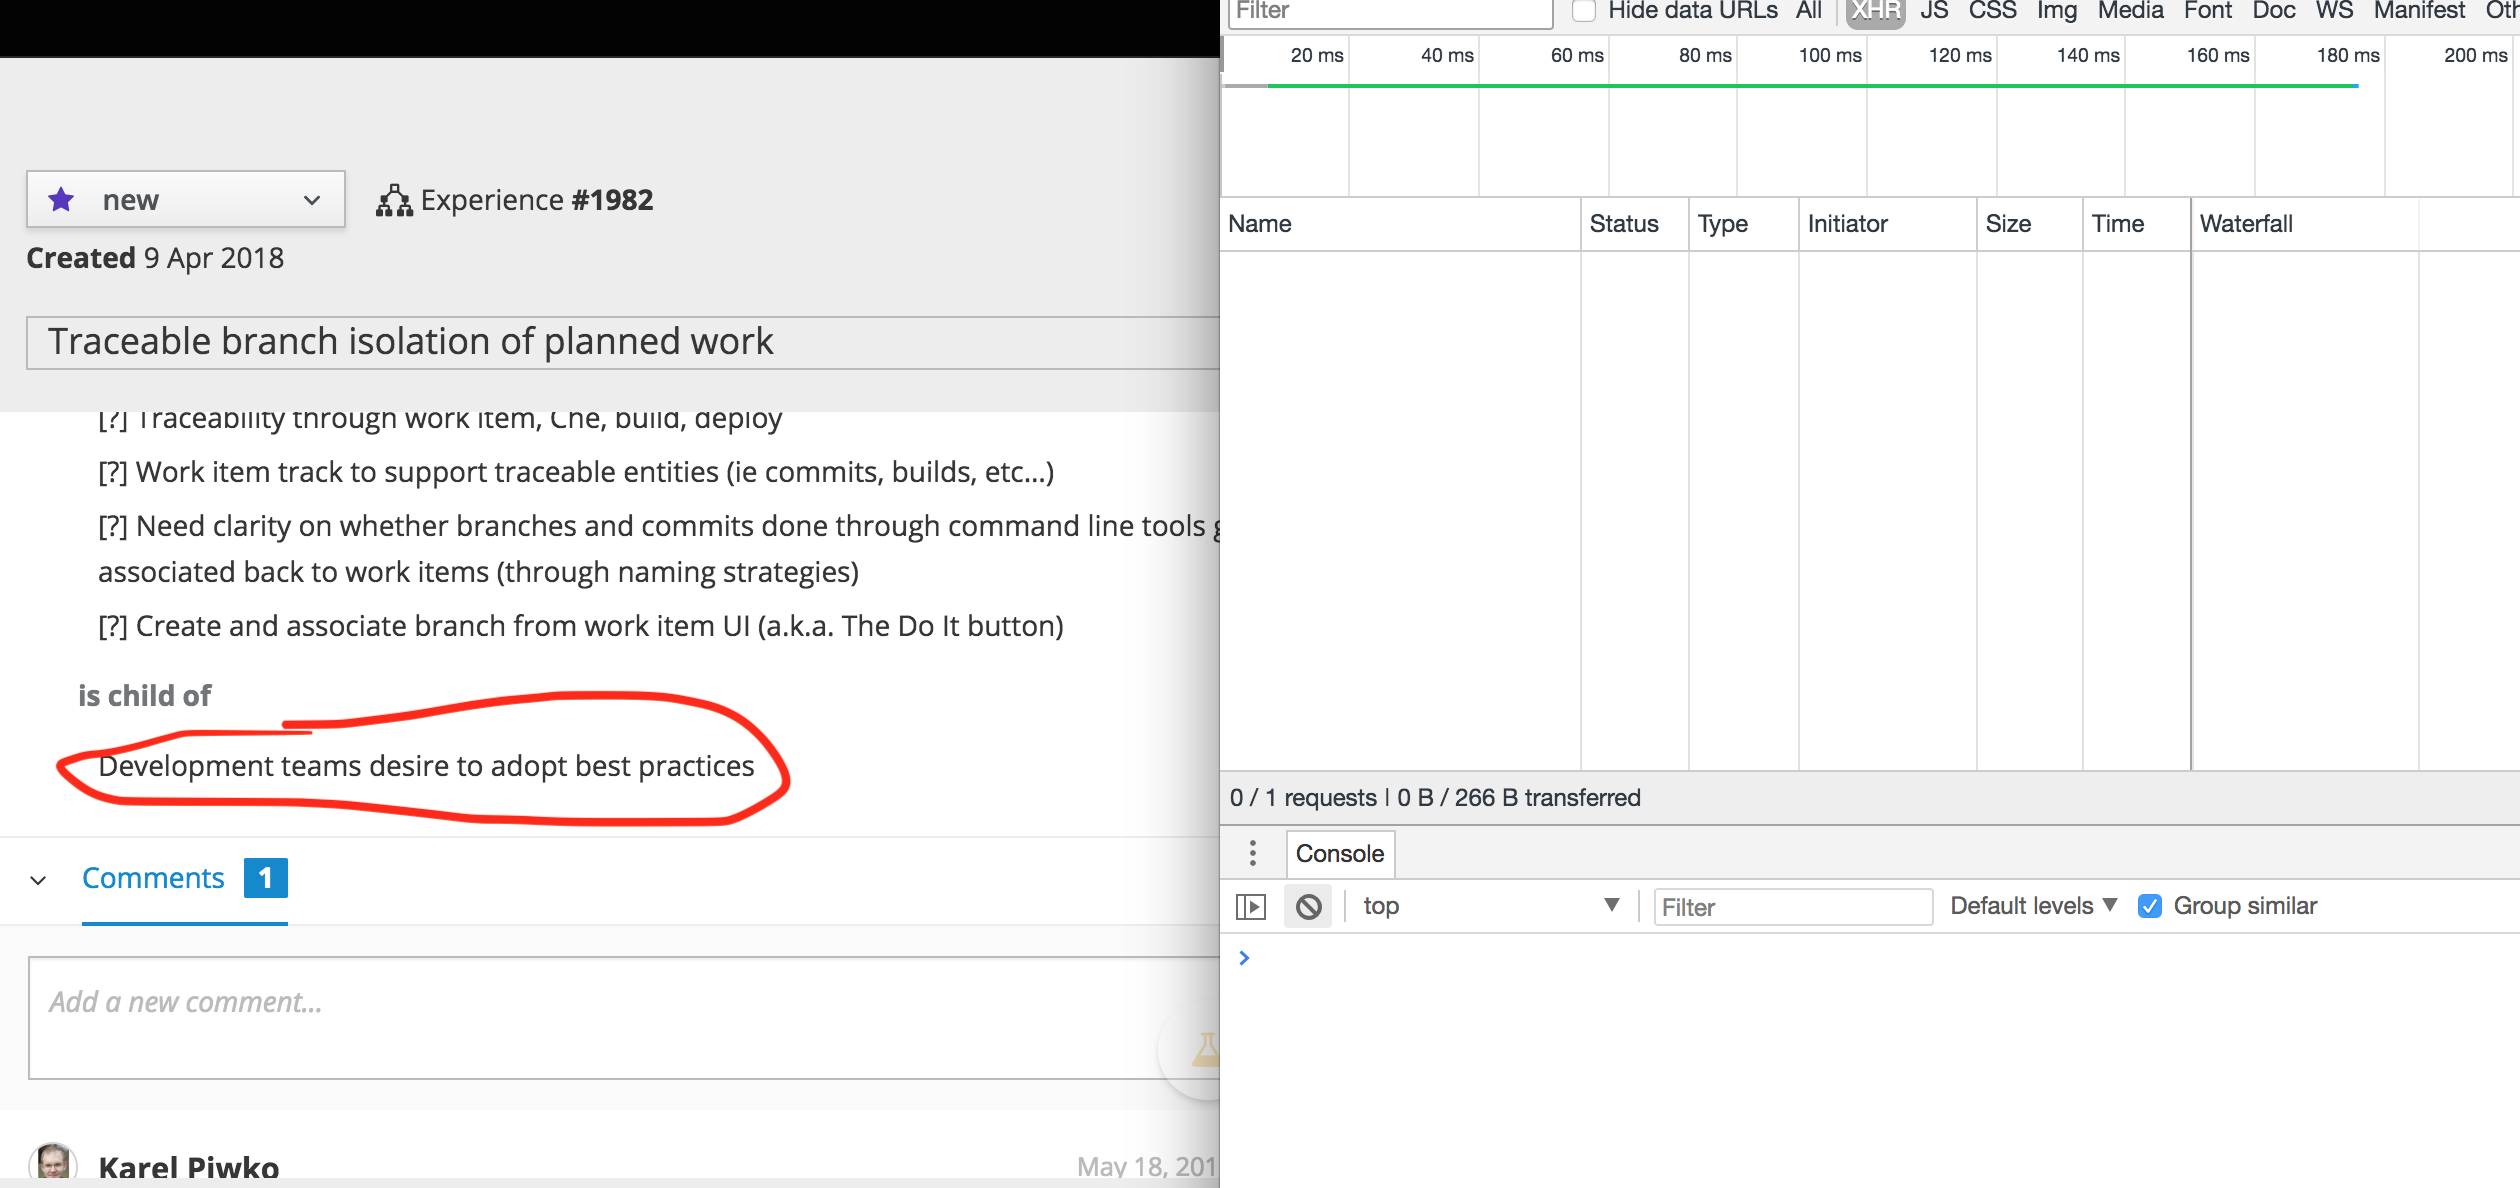Screen dimensions: 2520x1188
Task: Click the blue console prompt arrow
Action: click(x=1244, y=957)
